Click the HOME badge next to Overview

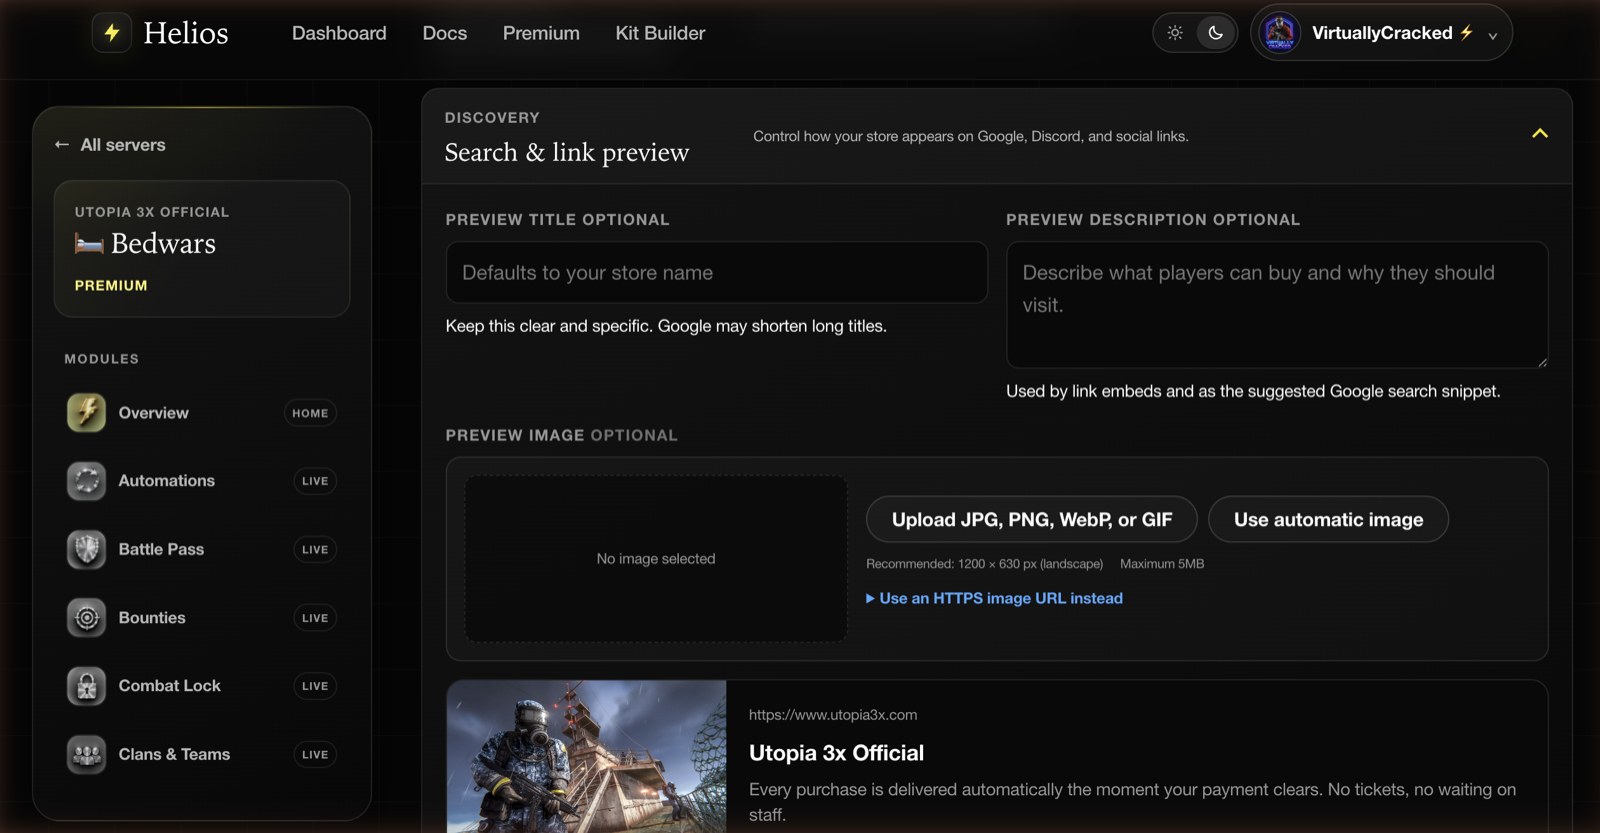tap(310, 413)
